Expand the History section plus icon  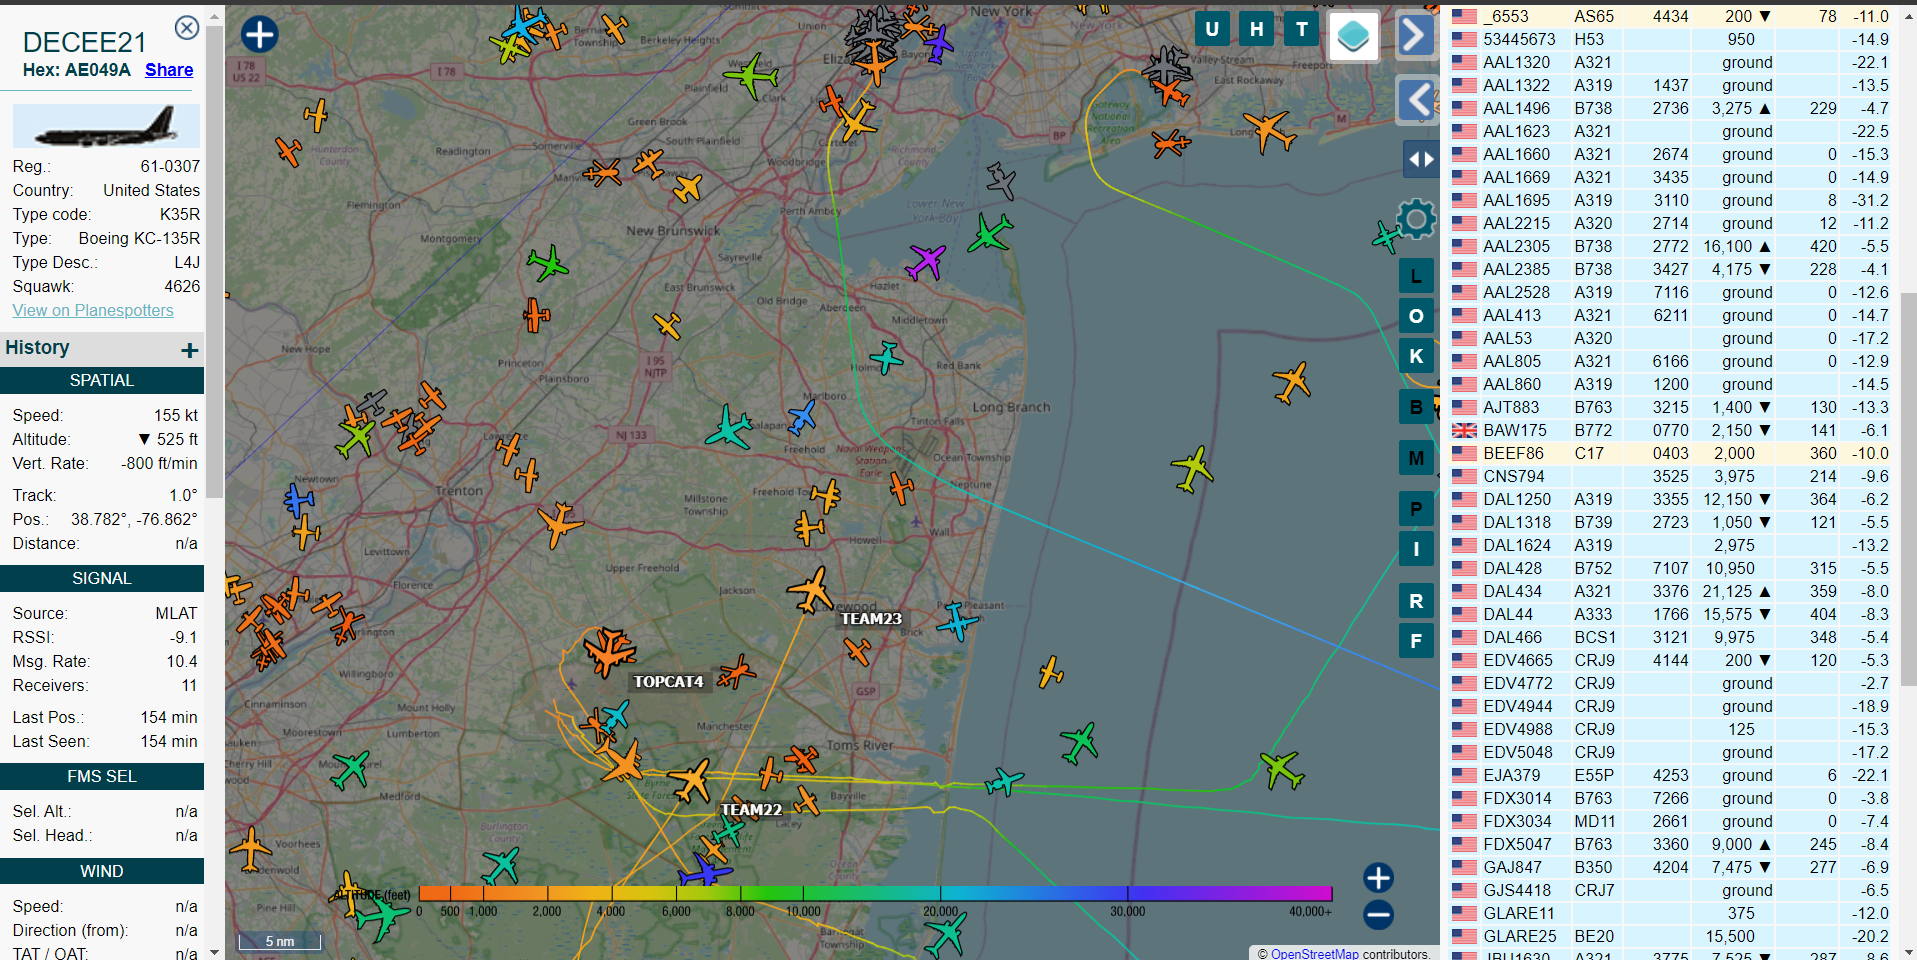[190, 350]
